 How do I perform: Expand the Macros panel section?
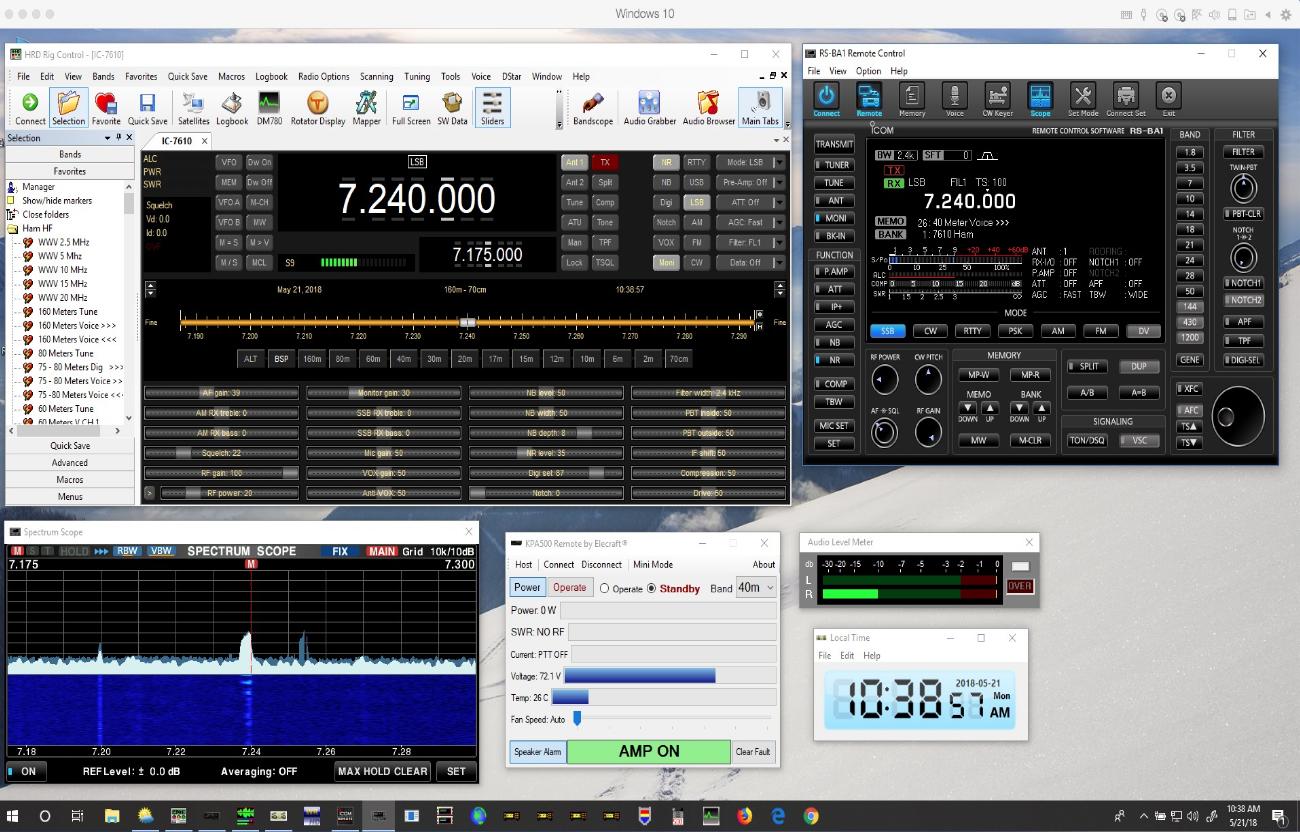(x=70, y=480)
